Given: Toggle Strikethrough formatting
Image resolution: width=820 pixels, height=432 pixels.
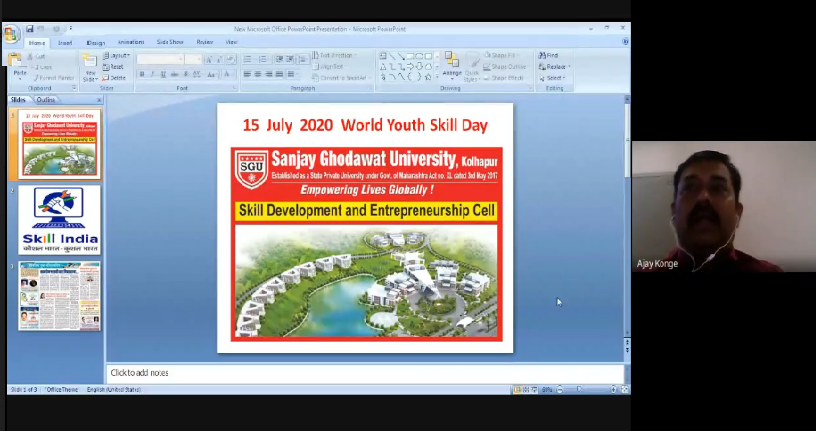Looking at the screenshot, I should 175,75.
